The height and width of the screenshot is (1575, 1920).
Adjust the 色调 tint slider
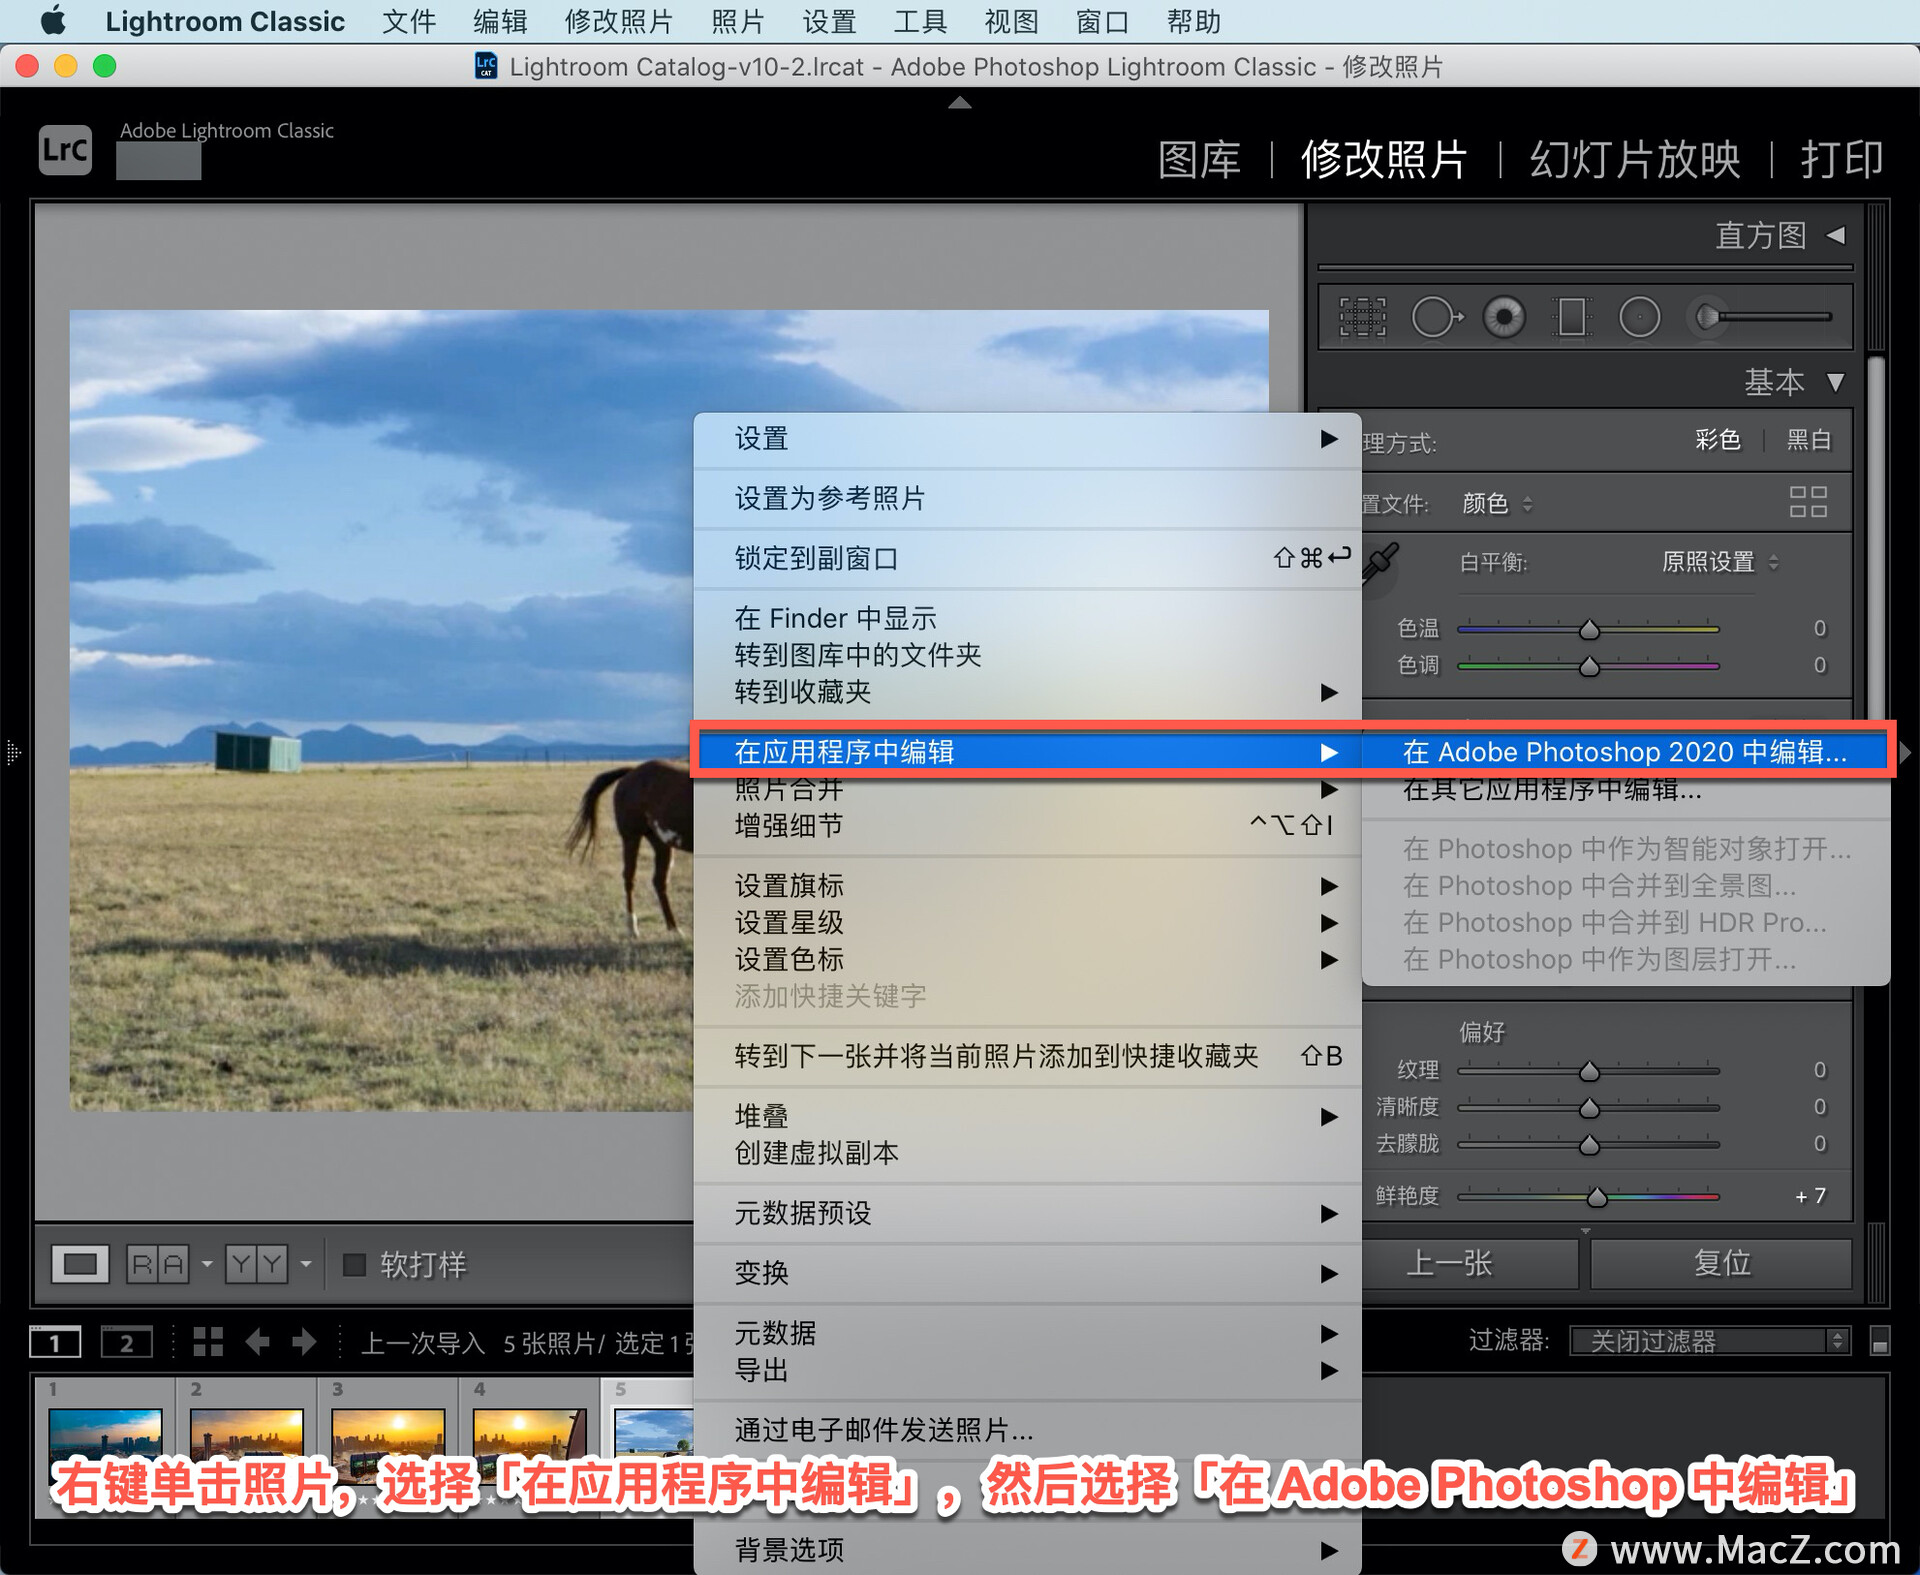(1589, 666)
